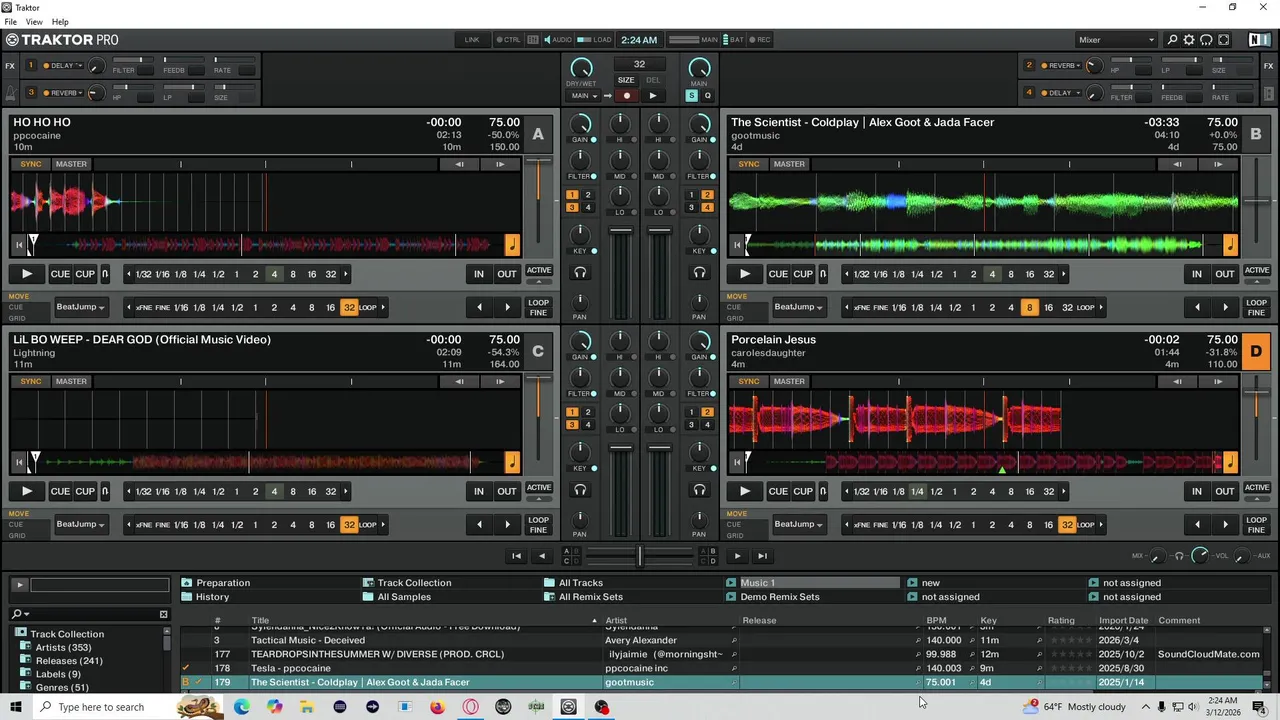Click the CUE button on deck A
This screenshot has width=1280, height=720.
click(60, 274)
